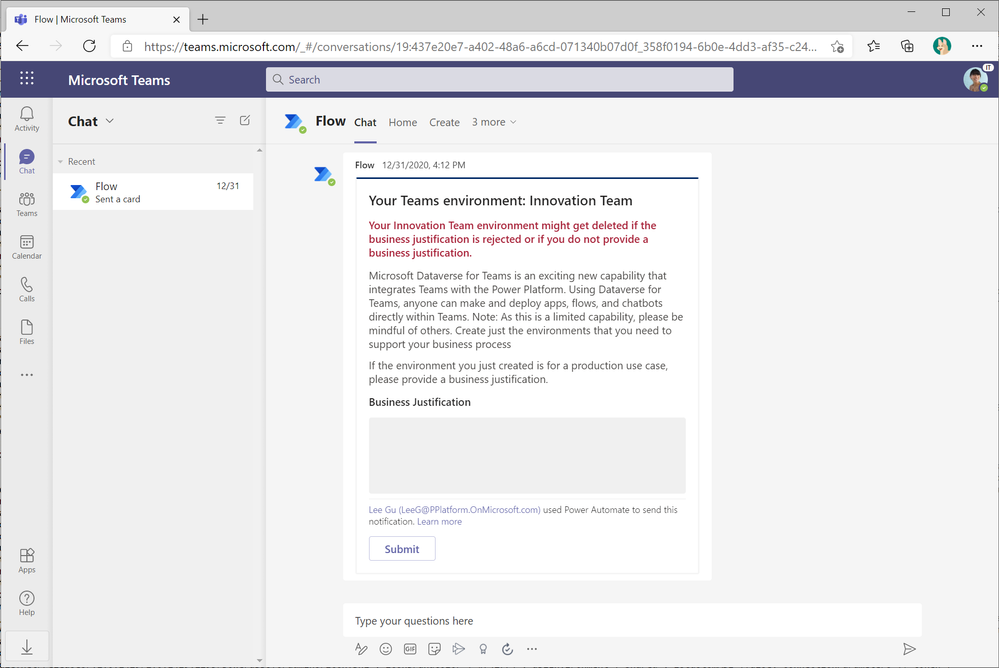Click the Flow avatar beside the message
999x668 pixels.
pos(324,175)
